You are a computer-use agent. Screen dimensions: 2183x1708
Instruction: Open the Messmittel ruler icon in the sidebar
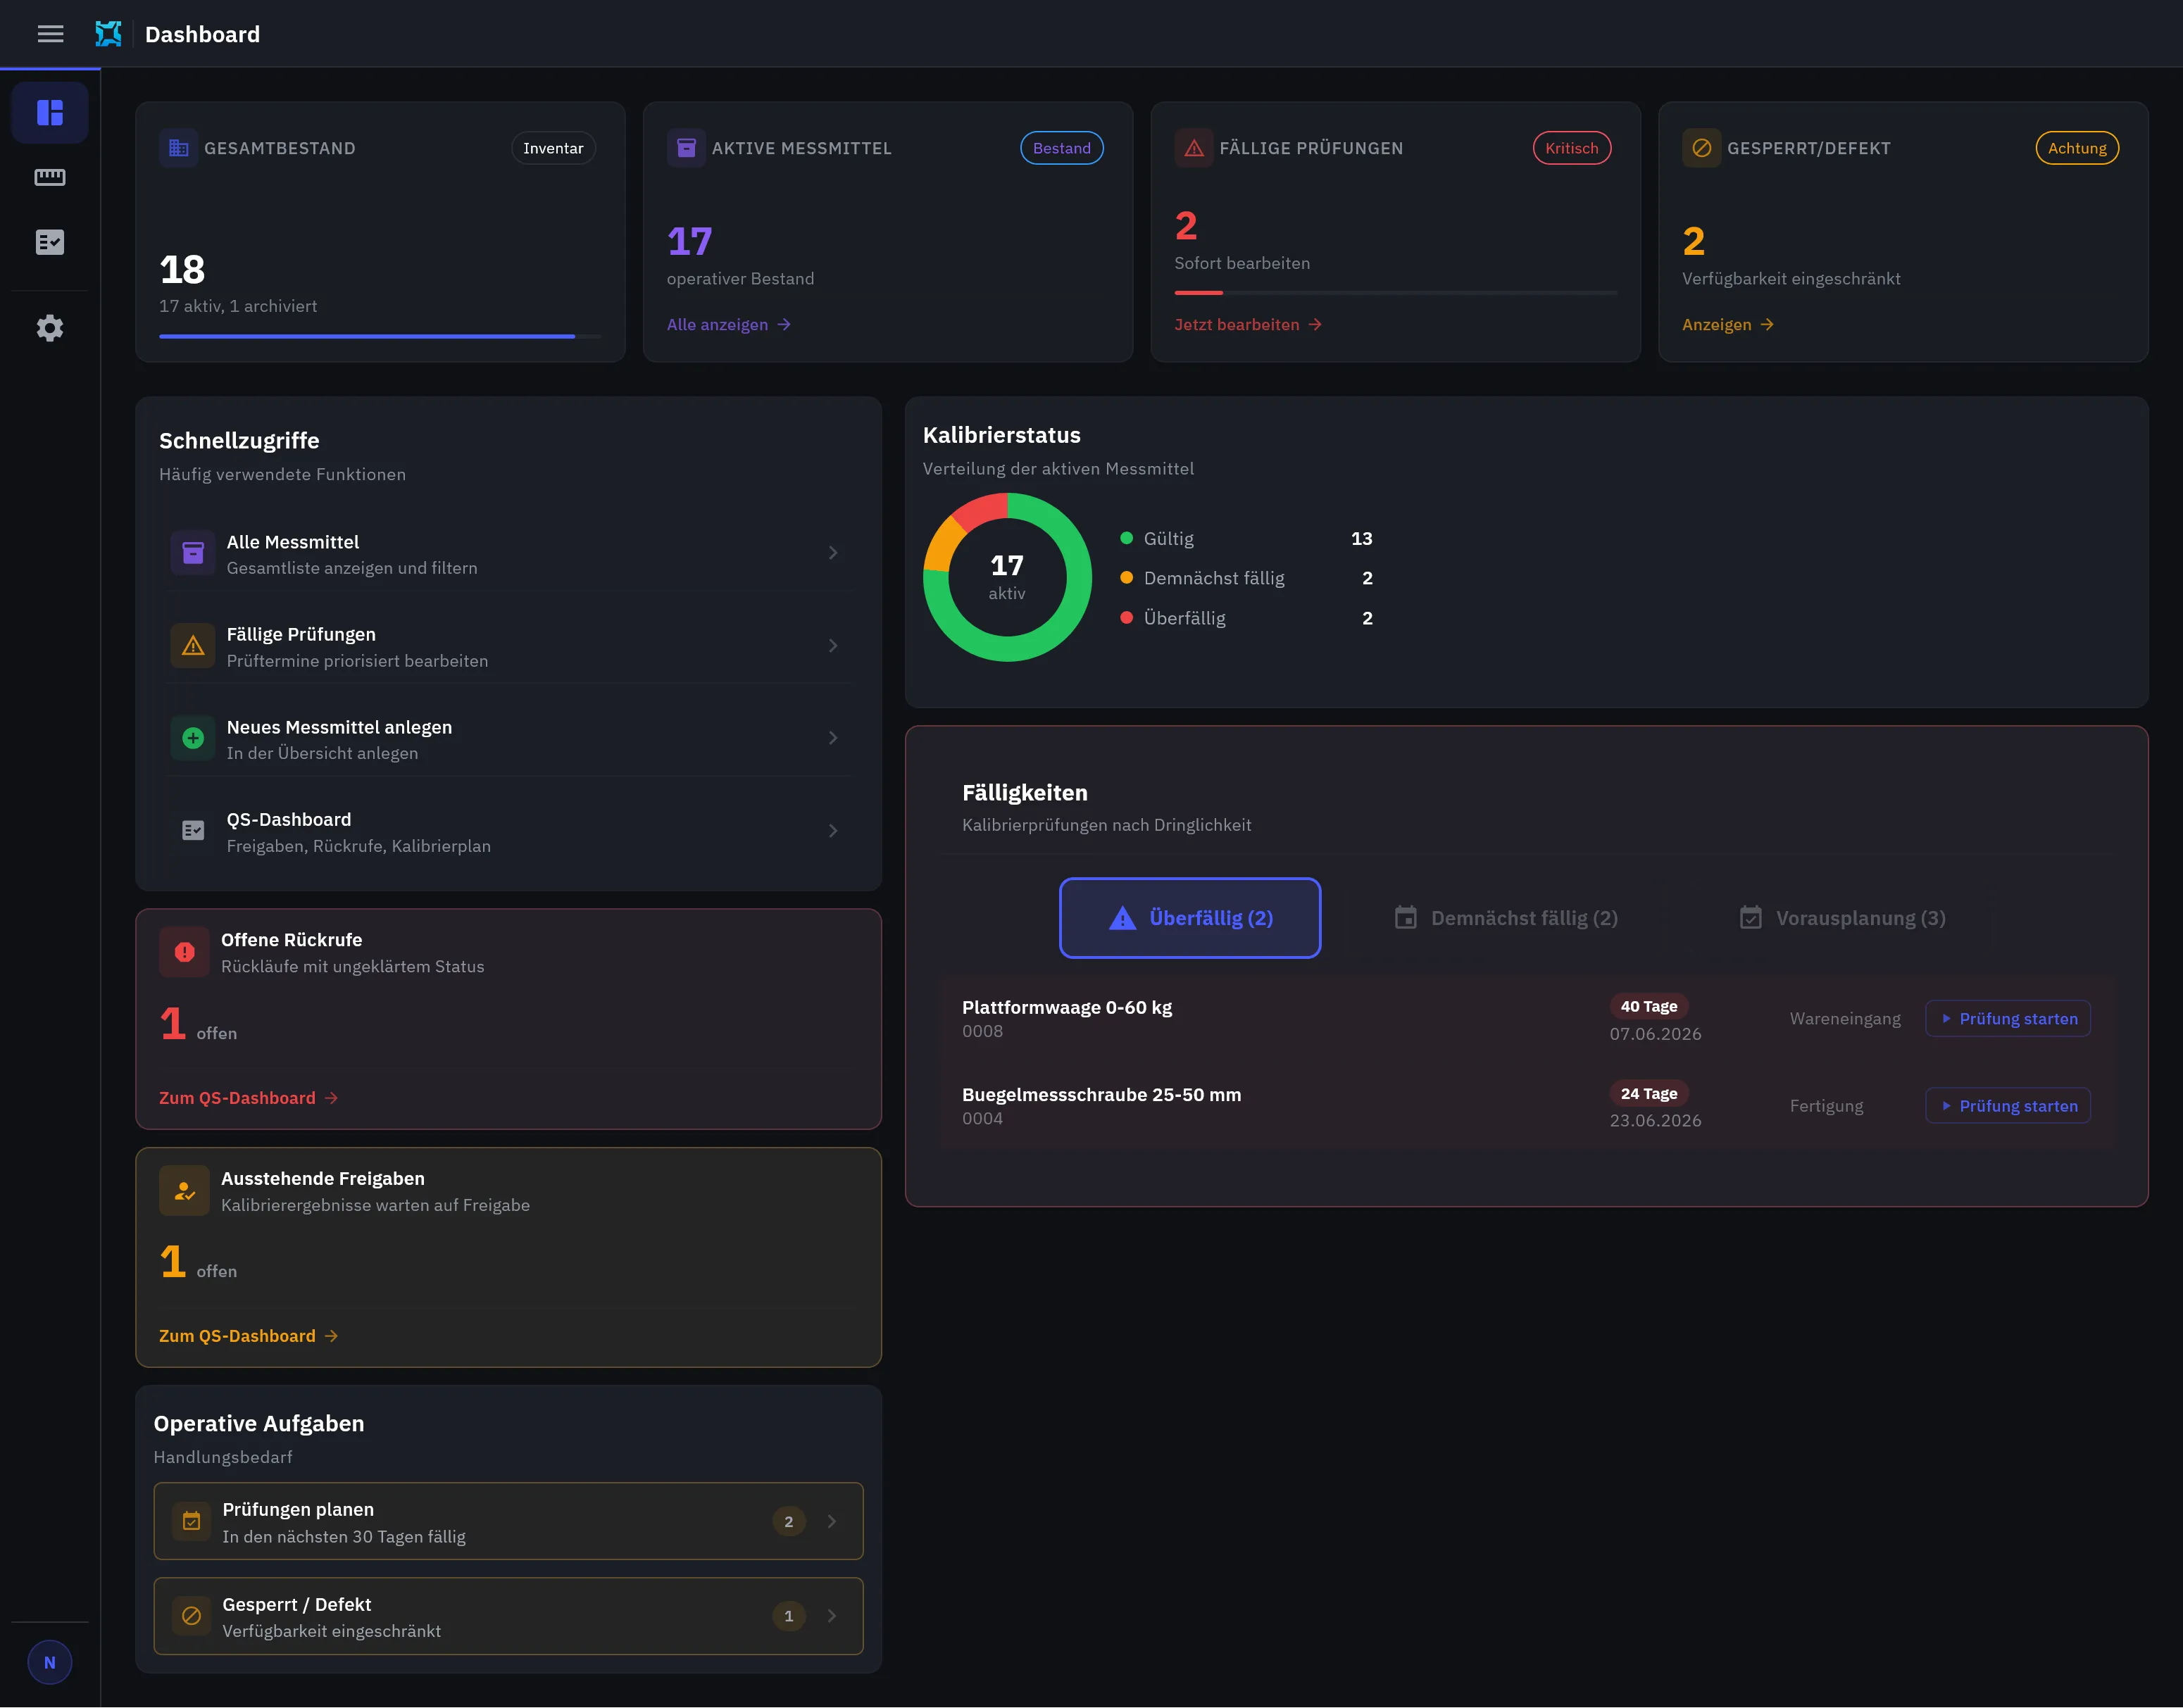point(50,177)
